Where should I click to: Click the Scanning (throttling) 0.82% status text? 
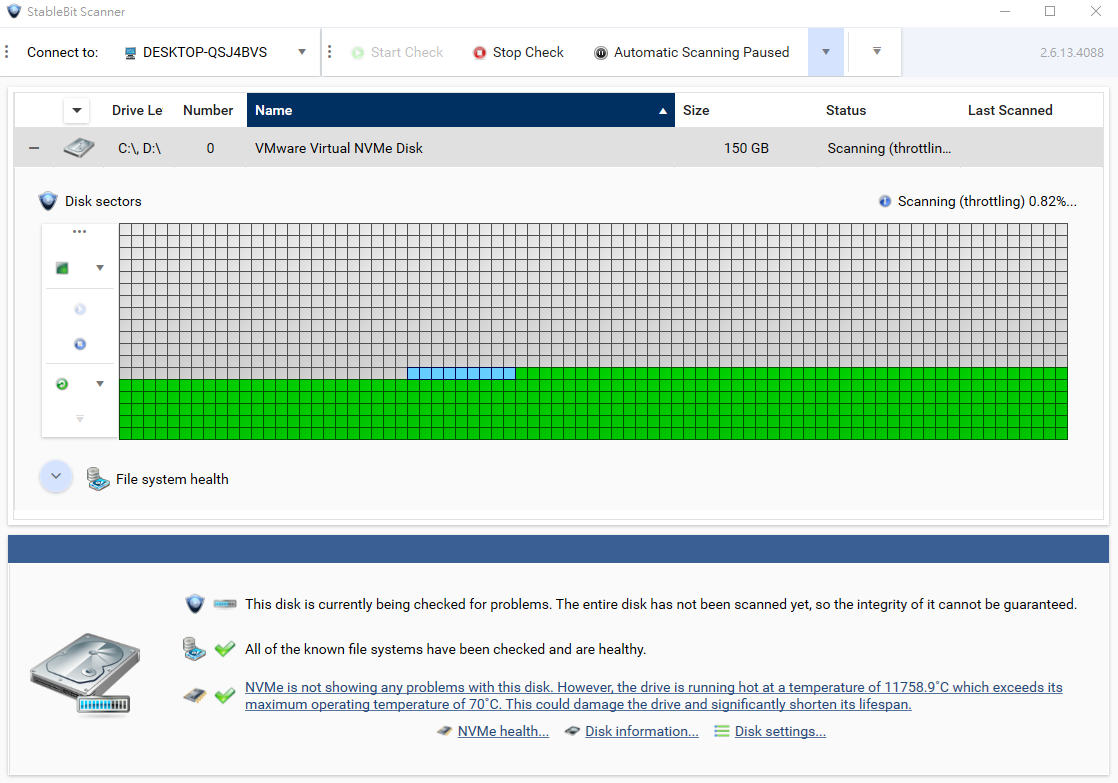(987, 201)
